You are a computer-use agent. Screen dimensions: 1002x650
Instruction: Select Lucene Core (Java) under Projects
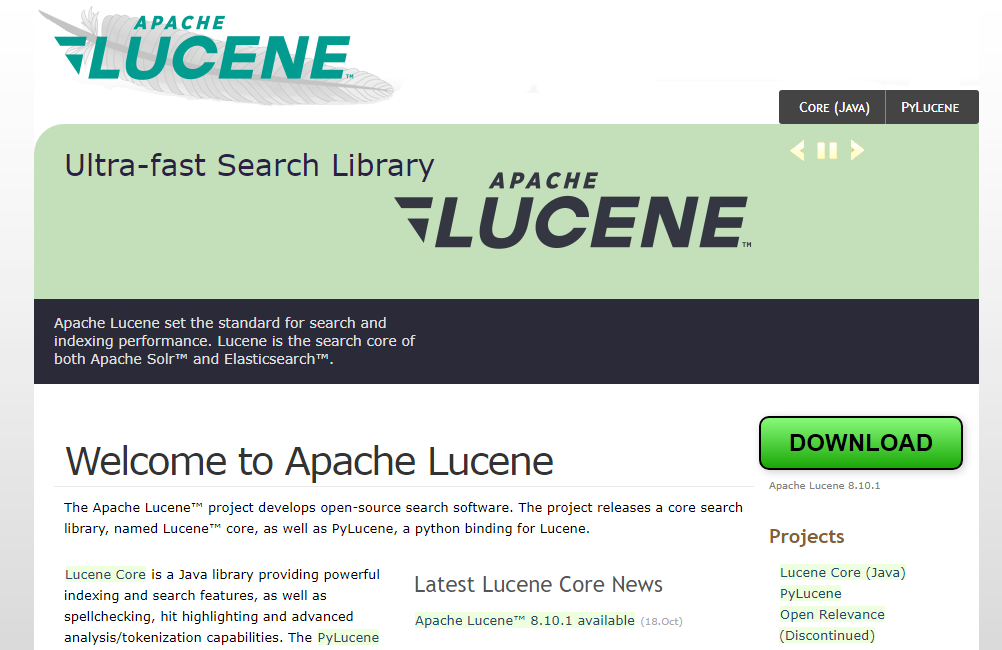[x=843, y=572]
